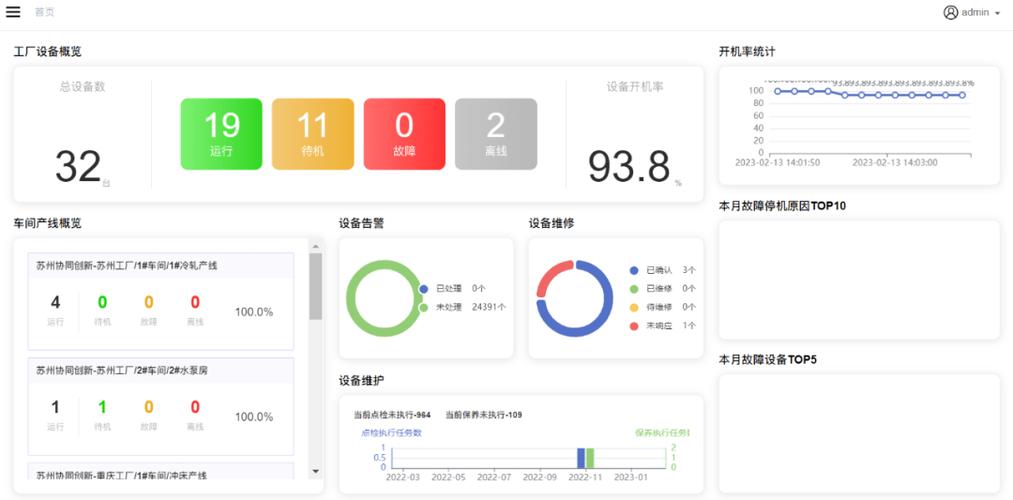Click 100.0% rate in 2#水泵房 card
This screenshot has height=500, width=1013.
(254, 417)
